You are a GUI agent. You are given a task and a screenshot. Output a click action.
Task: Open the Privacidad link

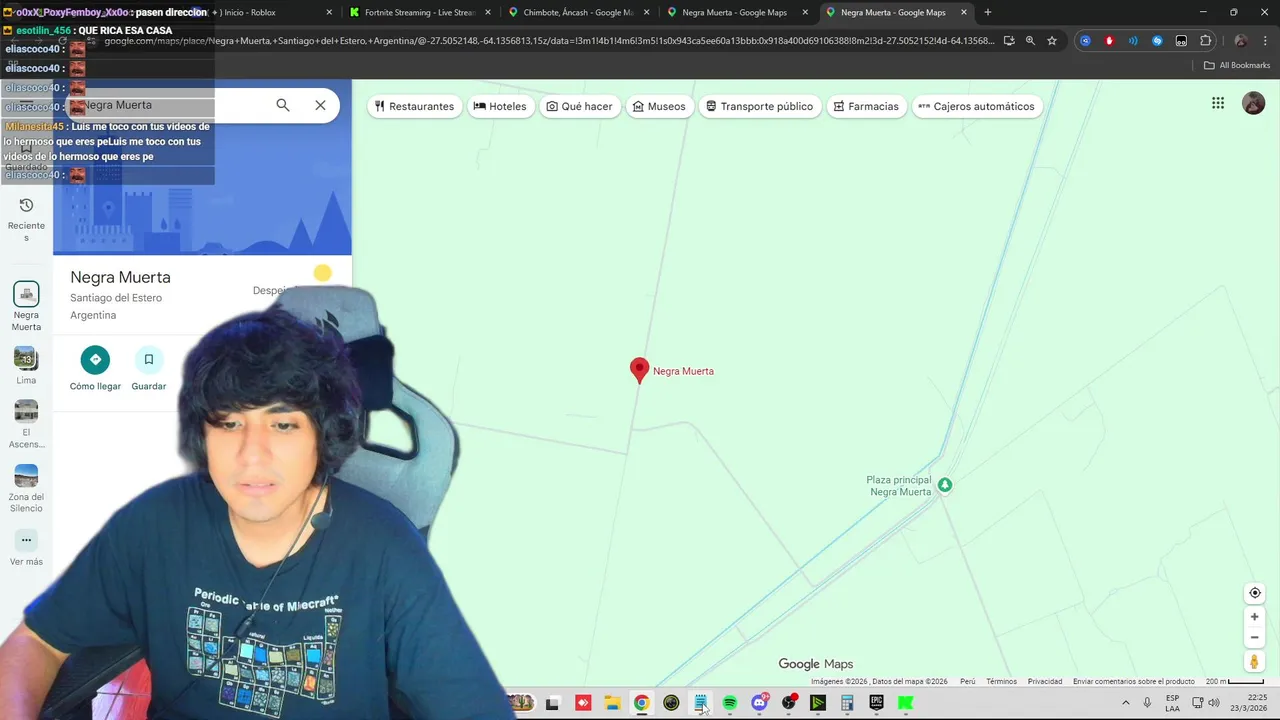point(1045,681)
